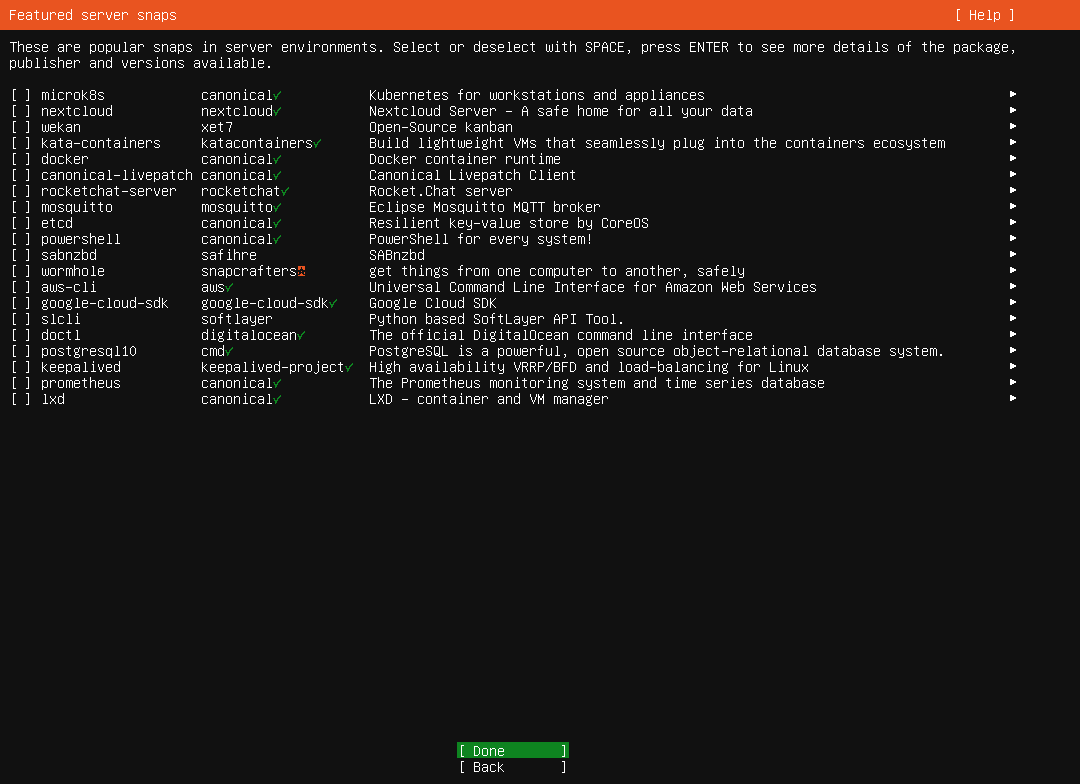Tick the nextcloud snap checkbox
Viewport: 1080px width, 784px height.
pyautogui.click(x=21, y=111)
